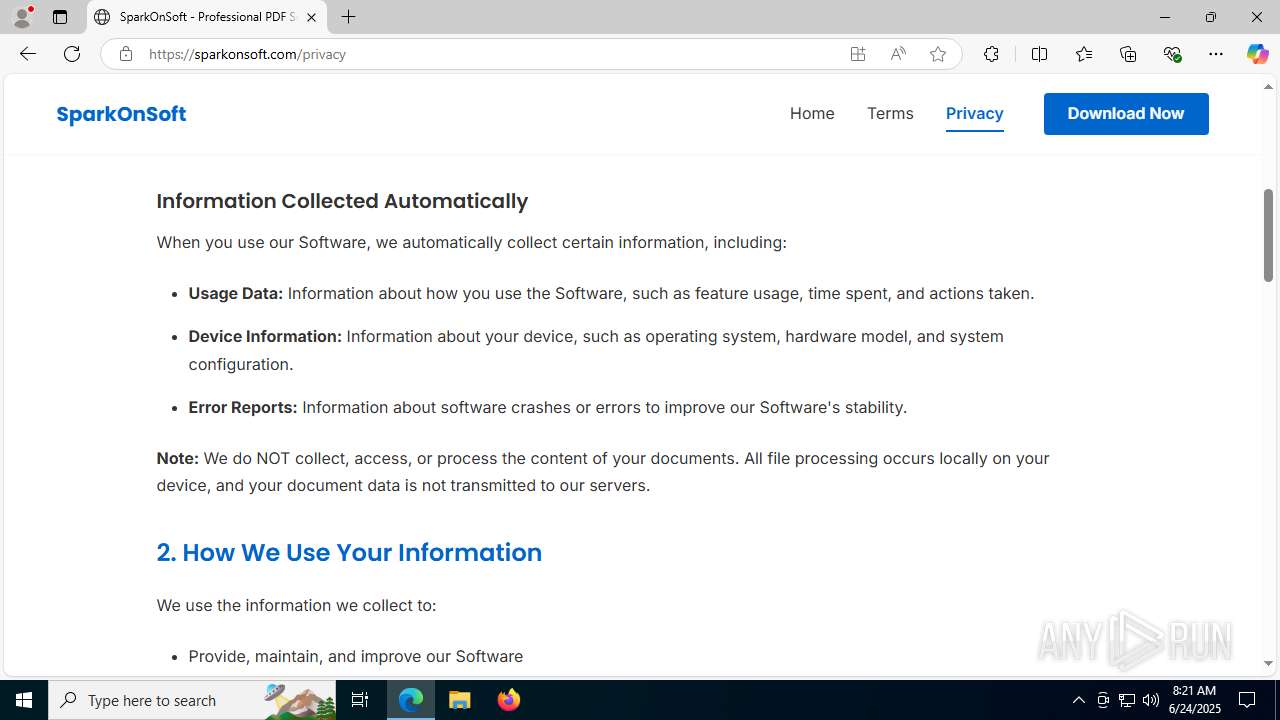Click the heading Information Collected Automatically
Screen dimensions: 1280x720
[342, 201]
